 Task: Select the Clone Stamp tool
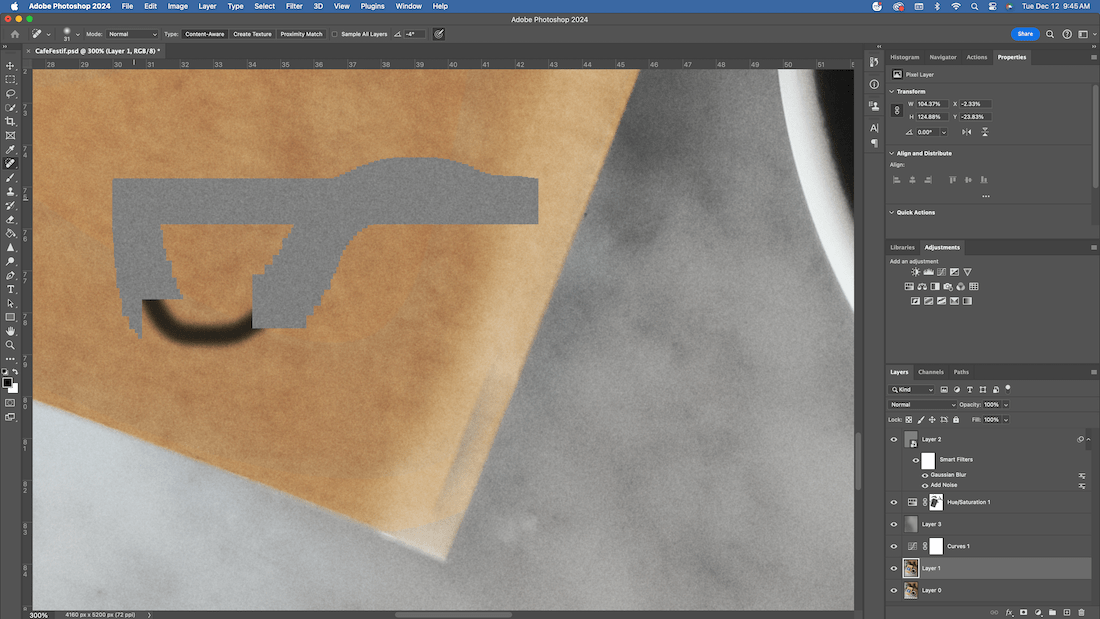pos(10,191)
